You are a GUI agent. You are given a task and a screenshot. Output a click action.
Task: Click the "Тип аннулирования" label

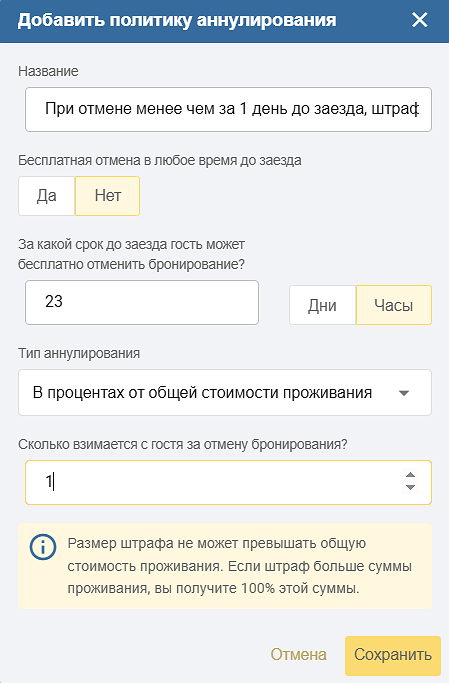79,353
